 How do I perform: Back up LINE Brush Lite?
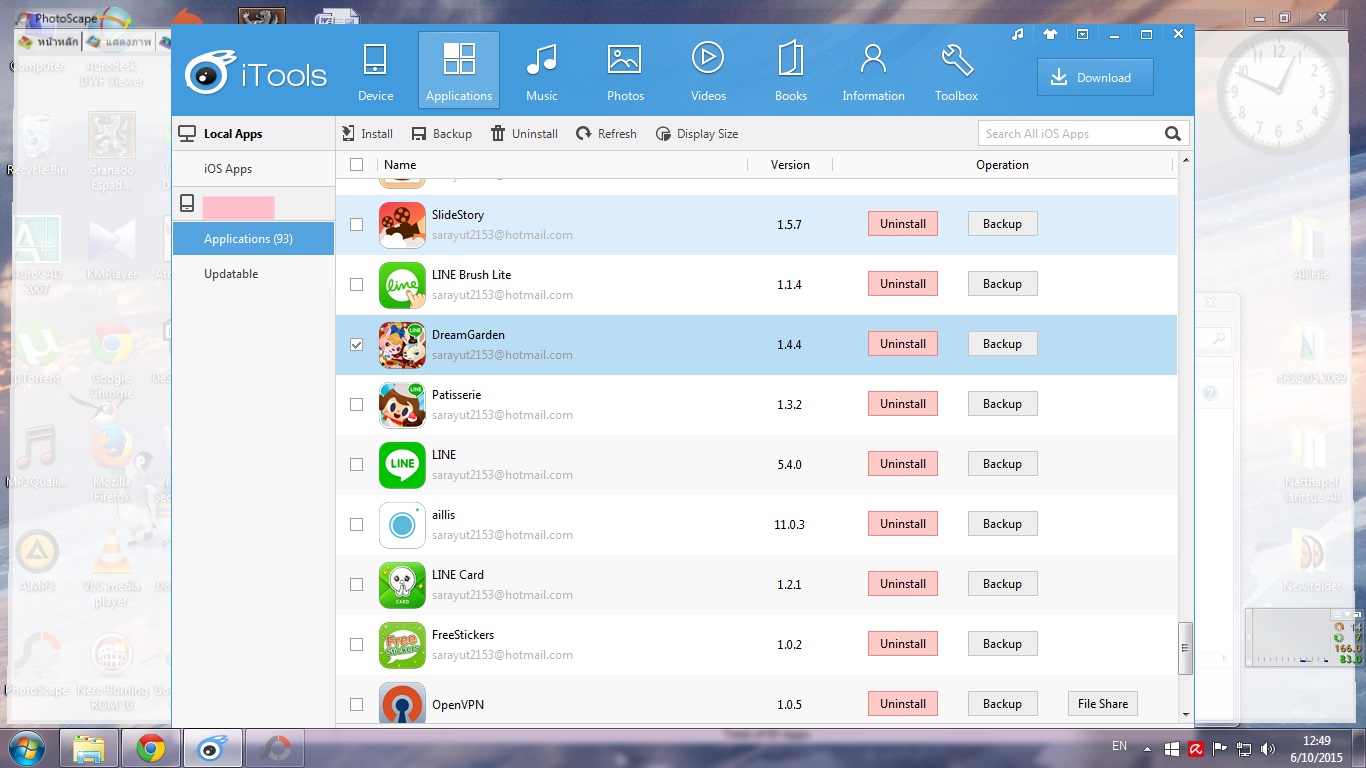(1002, 284)
